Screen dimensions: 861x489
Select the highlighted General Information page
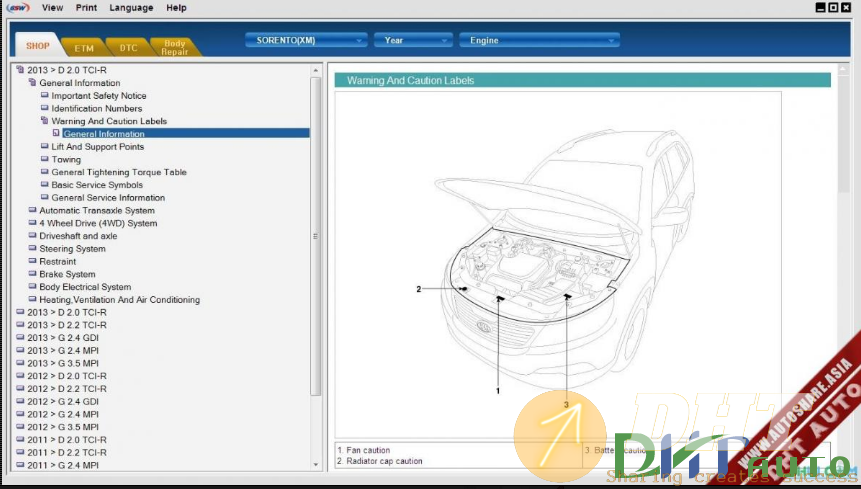186,133
